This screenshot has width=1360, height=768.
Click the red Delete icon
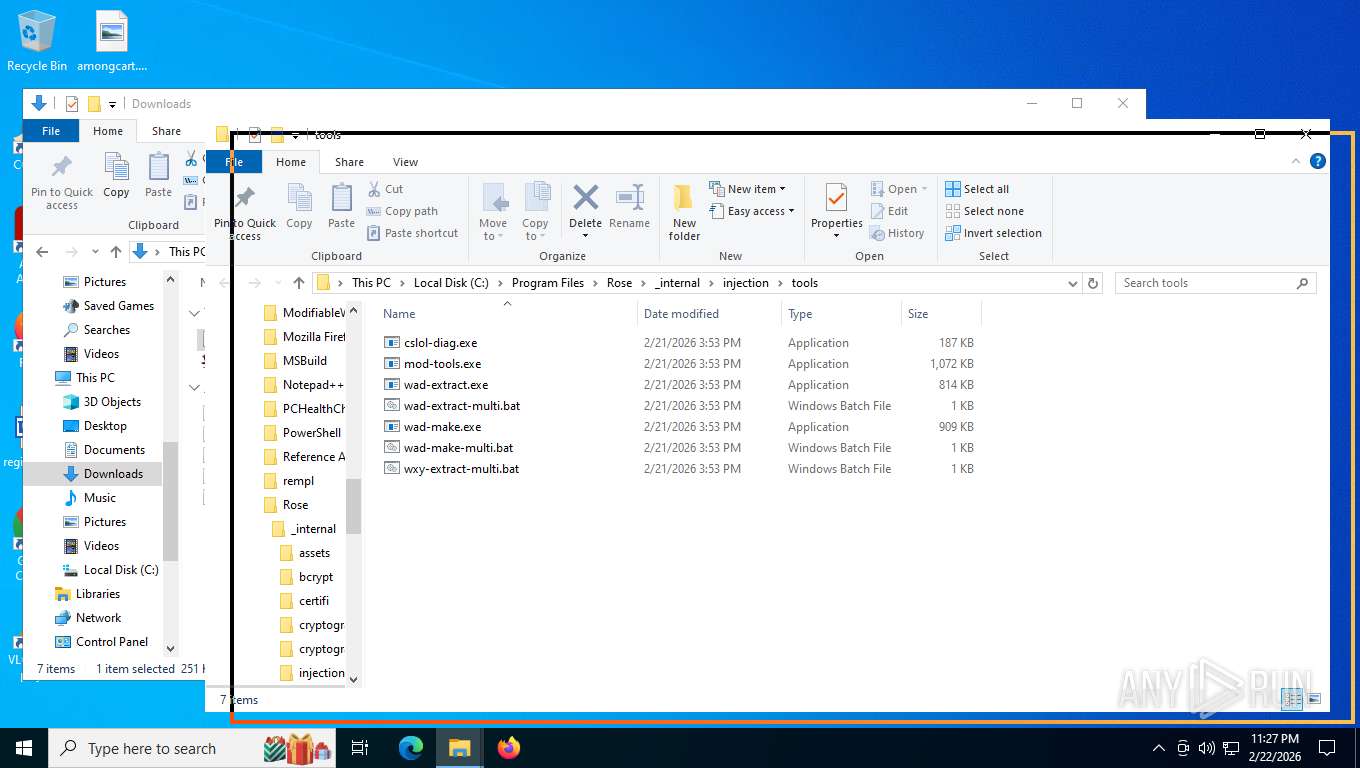[586, 198]
